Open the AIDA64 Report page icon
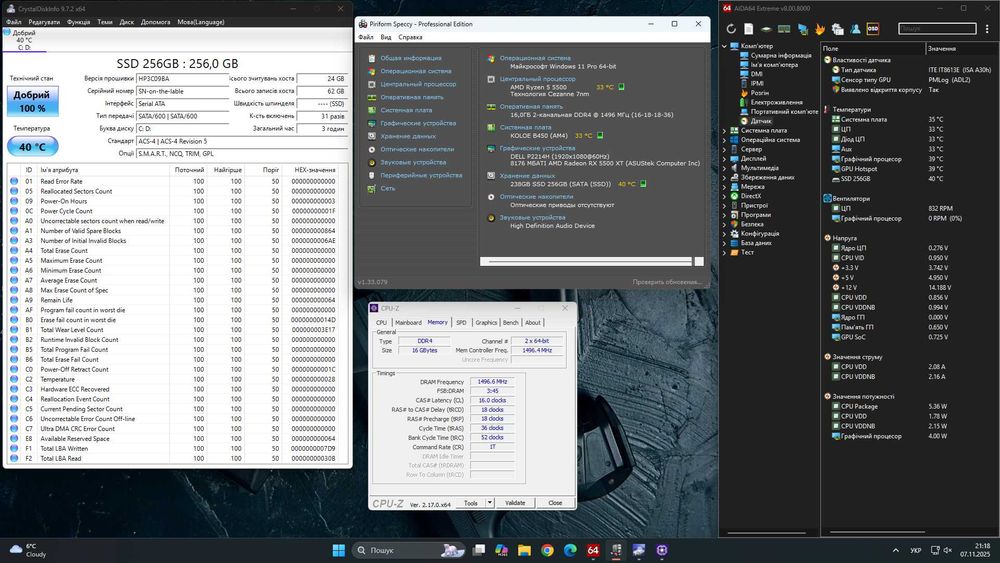Screen dimensions: 1000x563 click(x=749, y=29)
